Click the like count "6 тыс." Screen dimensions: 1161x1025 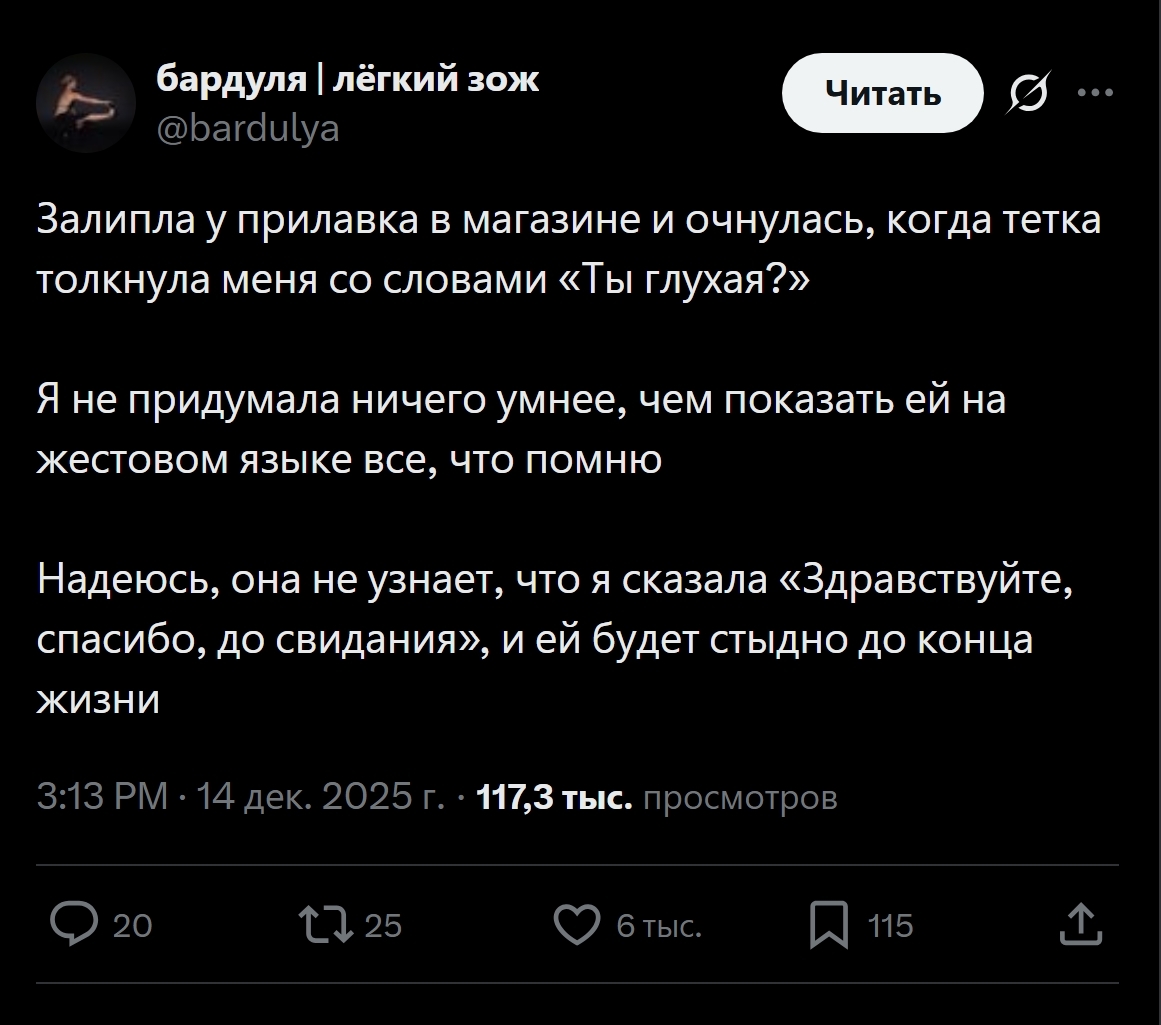(659, 926)
